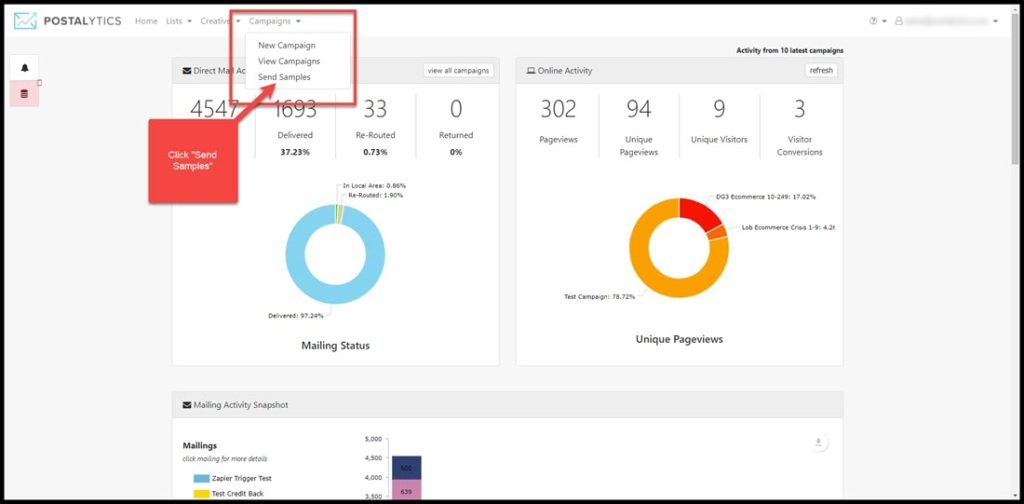The height and width of the screenshot is (504, 1024).
Task: Select View Campaigns menu entry
Action: click(x=289, y=61)
